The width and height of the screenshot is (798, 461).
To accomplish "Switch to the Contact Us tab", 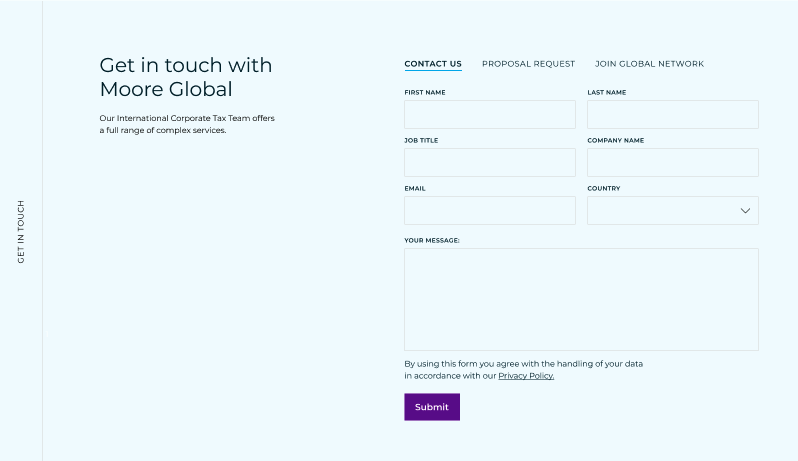I will [433, 64].
